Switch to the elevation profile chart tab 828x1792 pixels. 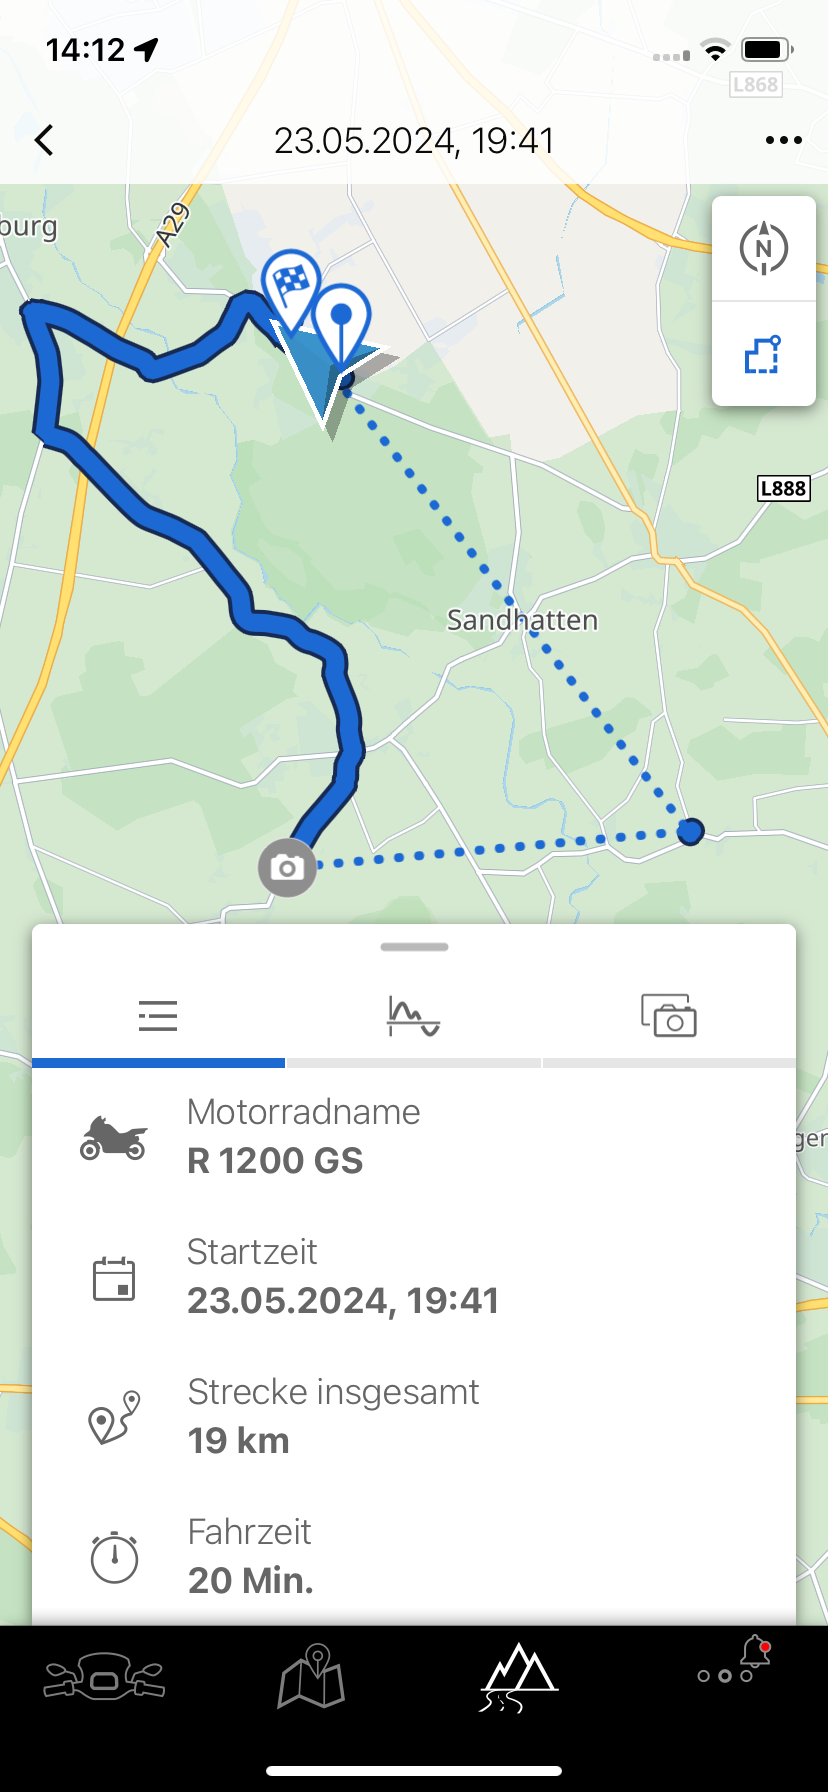coord(413,1016)
